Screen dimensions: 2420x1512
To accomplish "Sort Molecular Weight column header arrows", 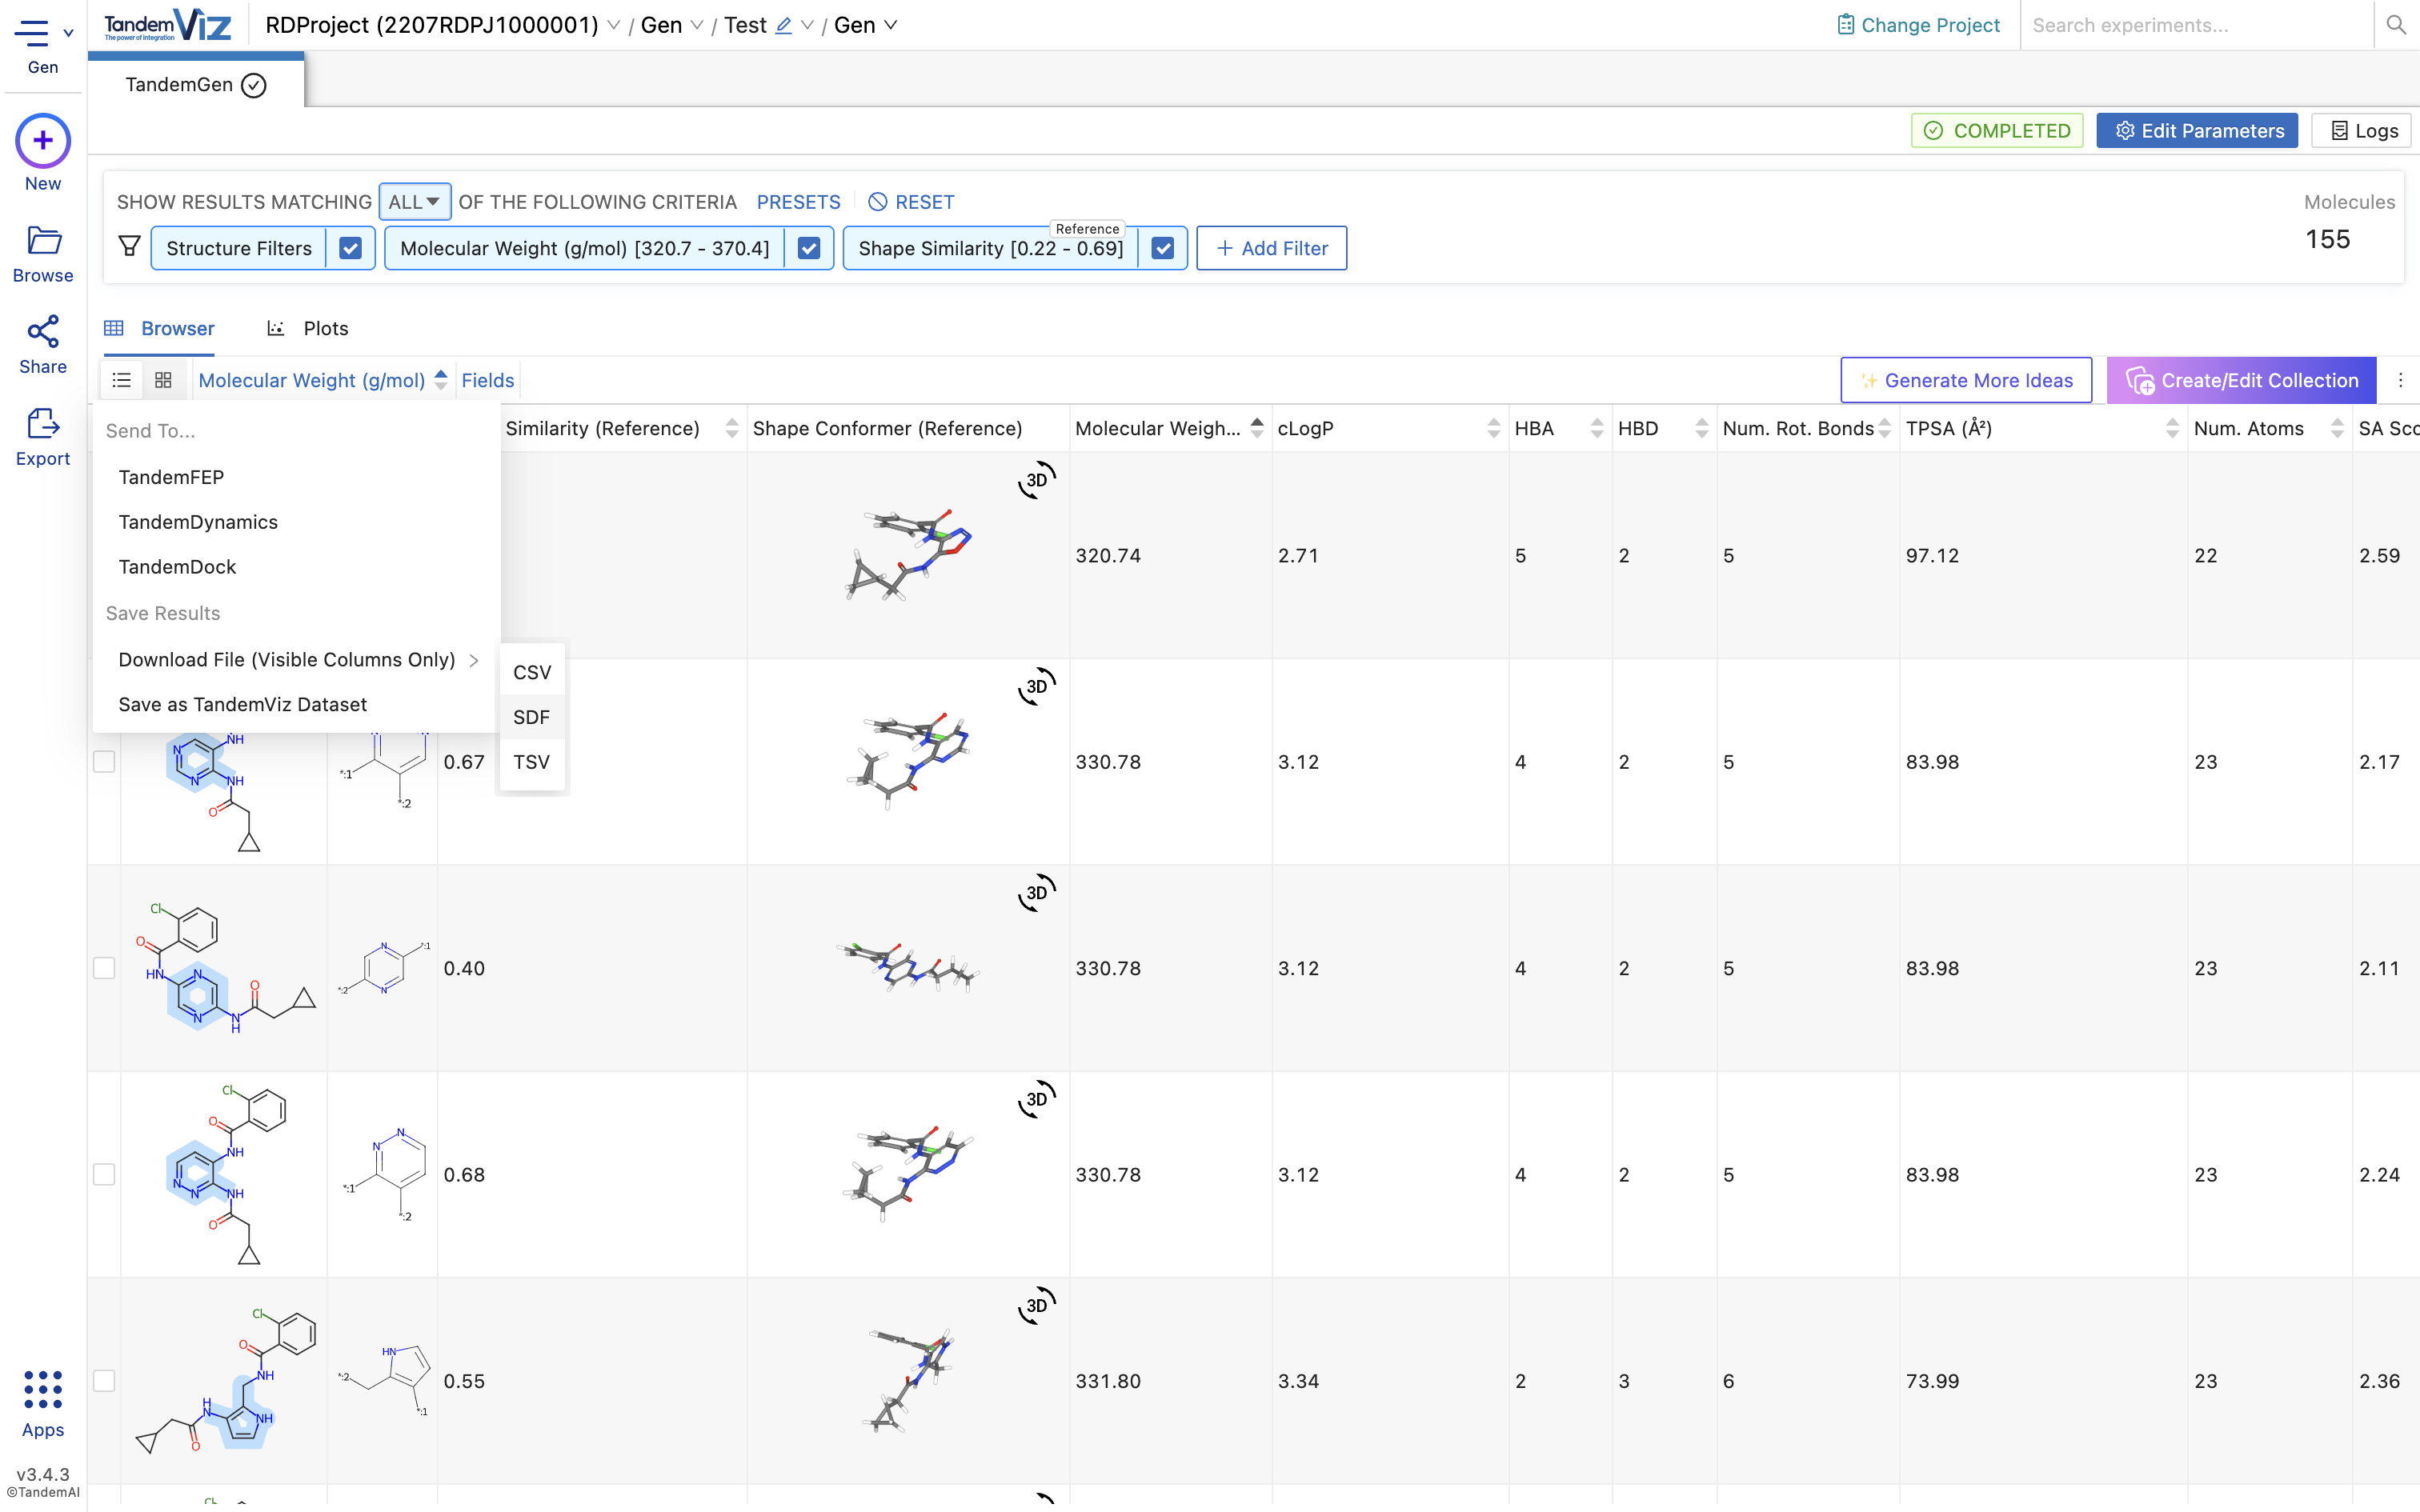I will 1257,428.
